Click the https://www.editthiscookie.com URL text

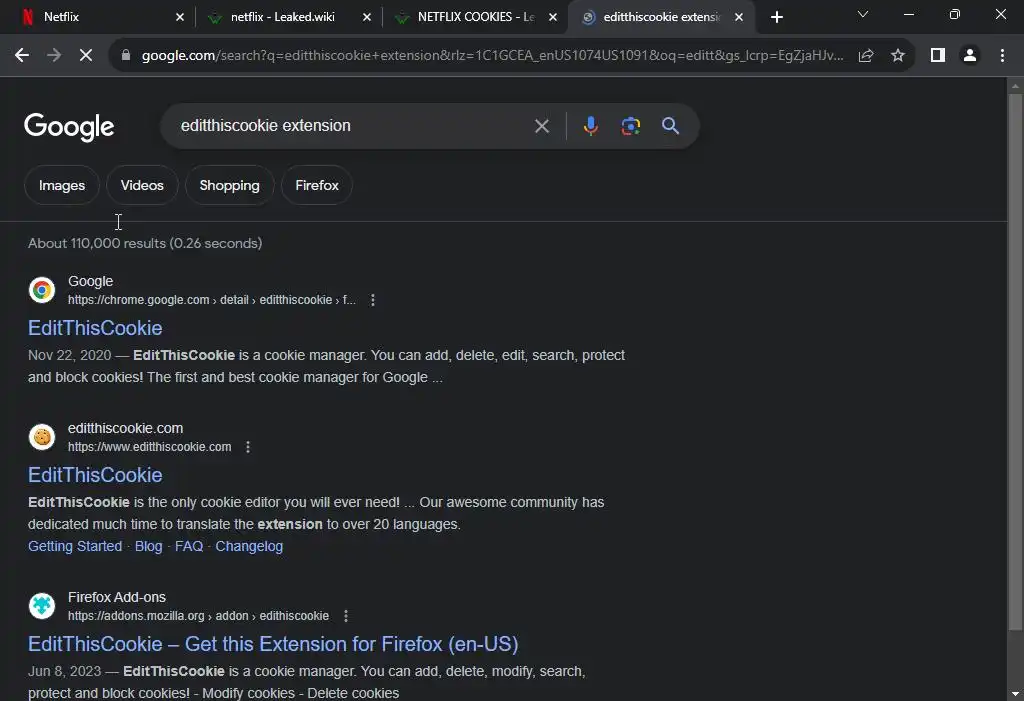tap(150, 447)
